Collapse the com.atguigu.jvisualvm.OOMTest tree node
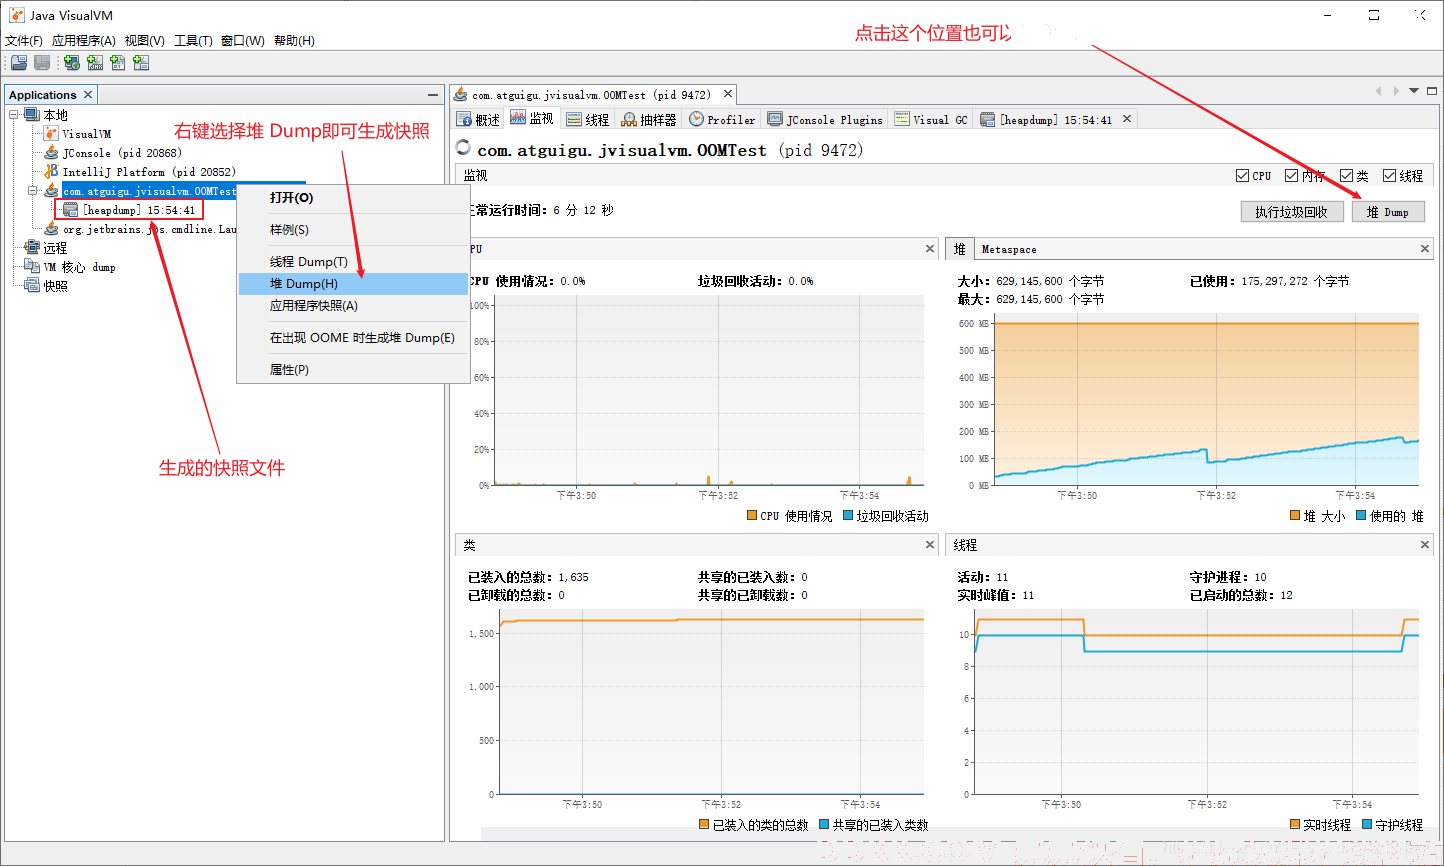This screenshot has height=866, width=1444. pos(33,190)
